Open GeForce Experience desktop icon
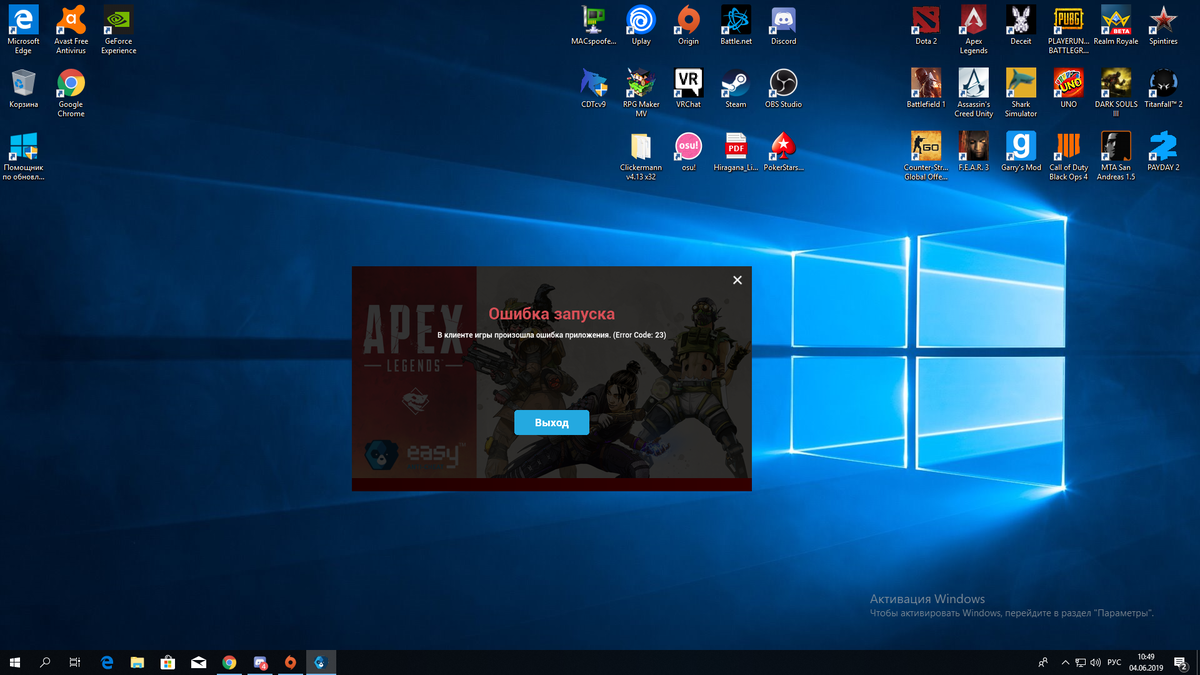 pos(118,30)
